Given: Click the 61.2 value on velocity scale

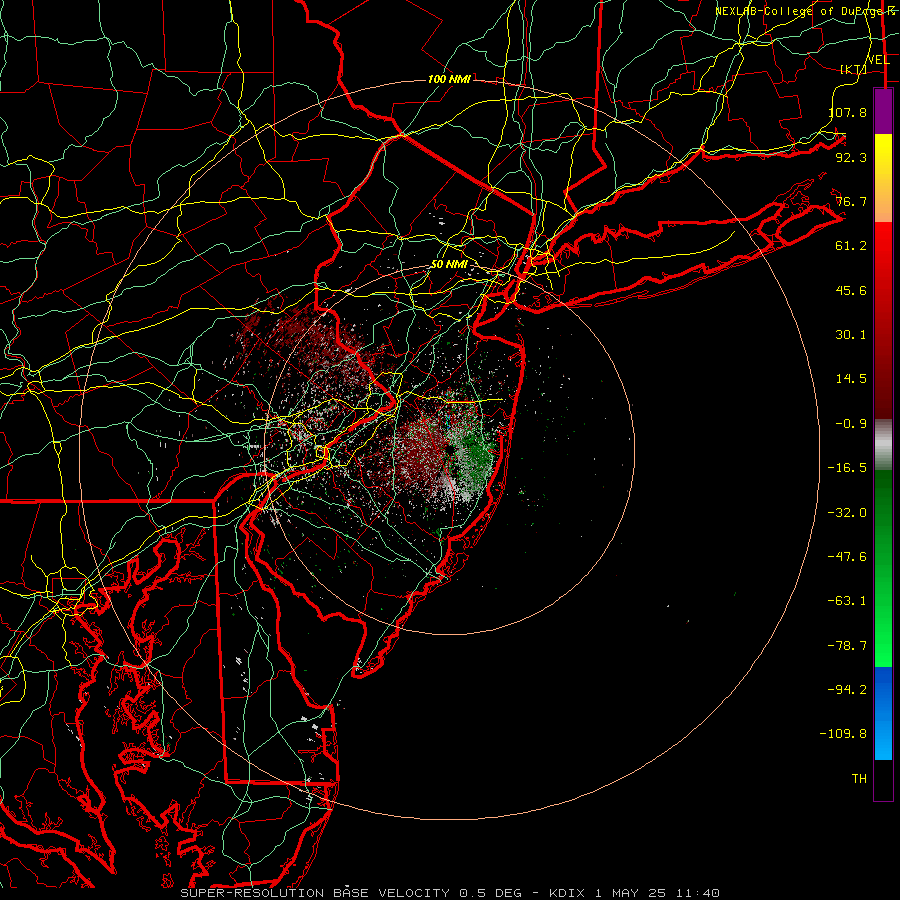Looking at the screenshot, I should coord(851,246).
